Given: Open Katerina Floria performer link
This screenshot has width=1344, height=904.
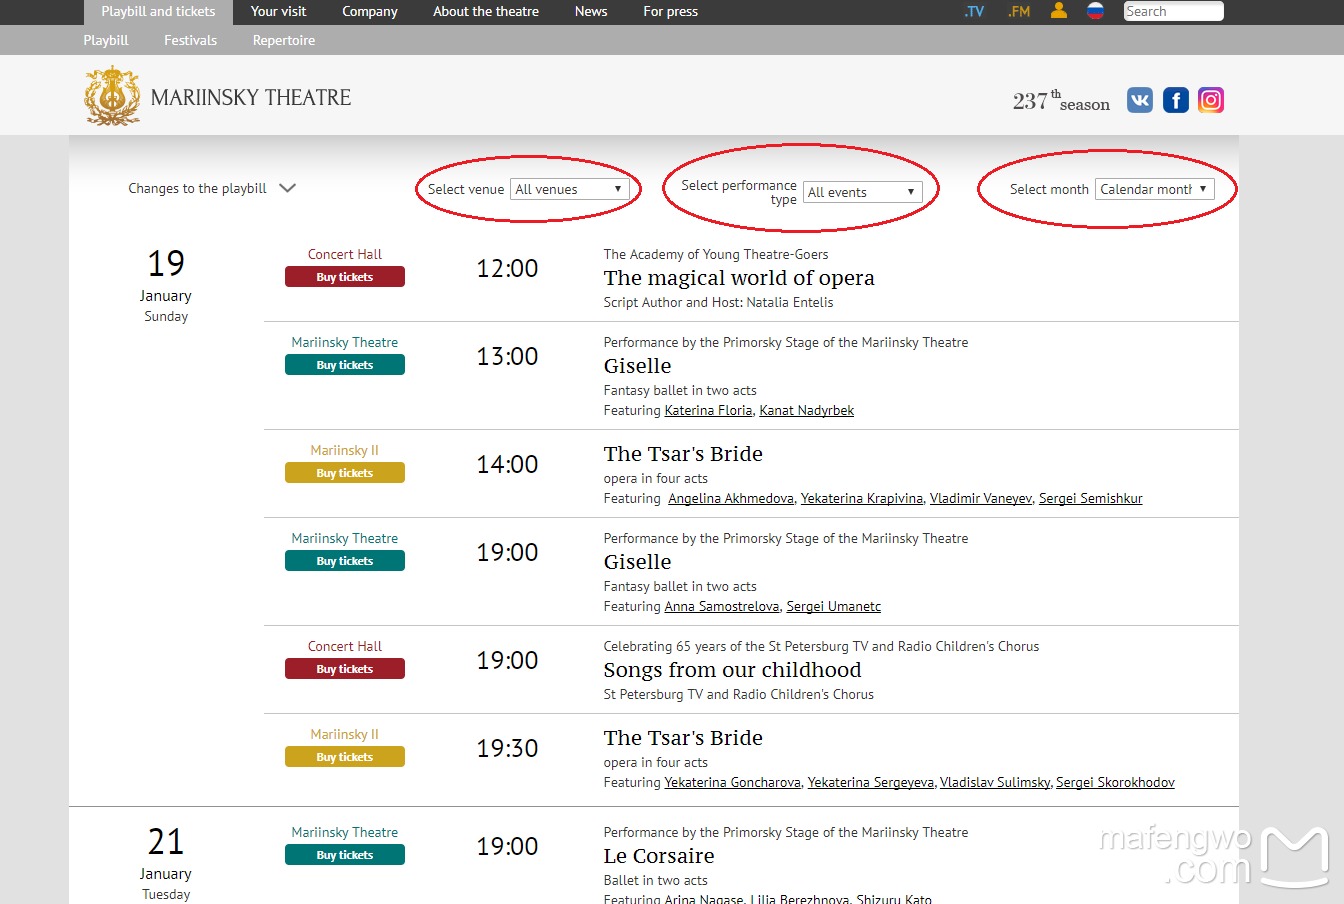Looking at the screenshot, I should pos(708,410).
